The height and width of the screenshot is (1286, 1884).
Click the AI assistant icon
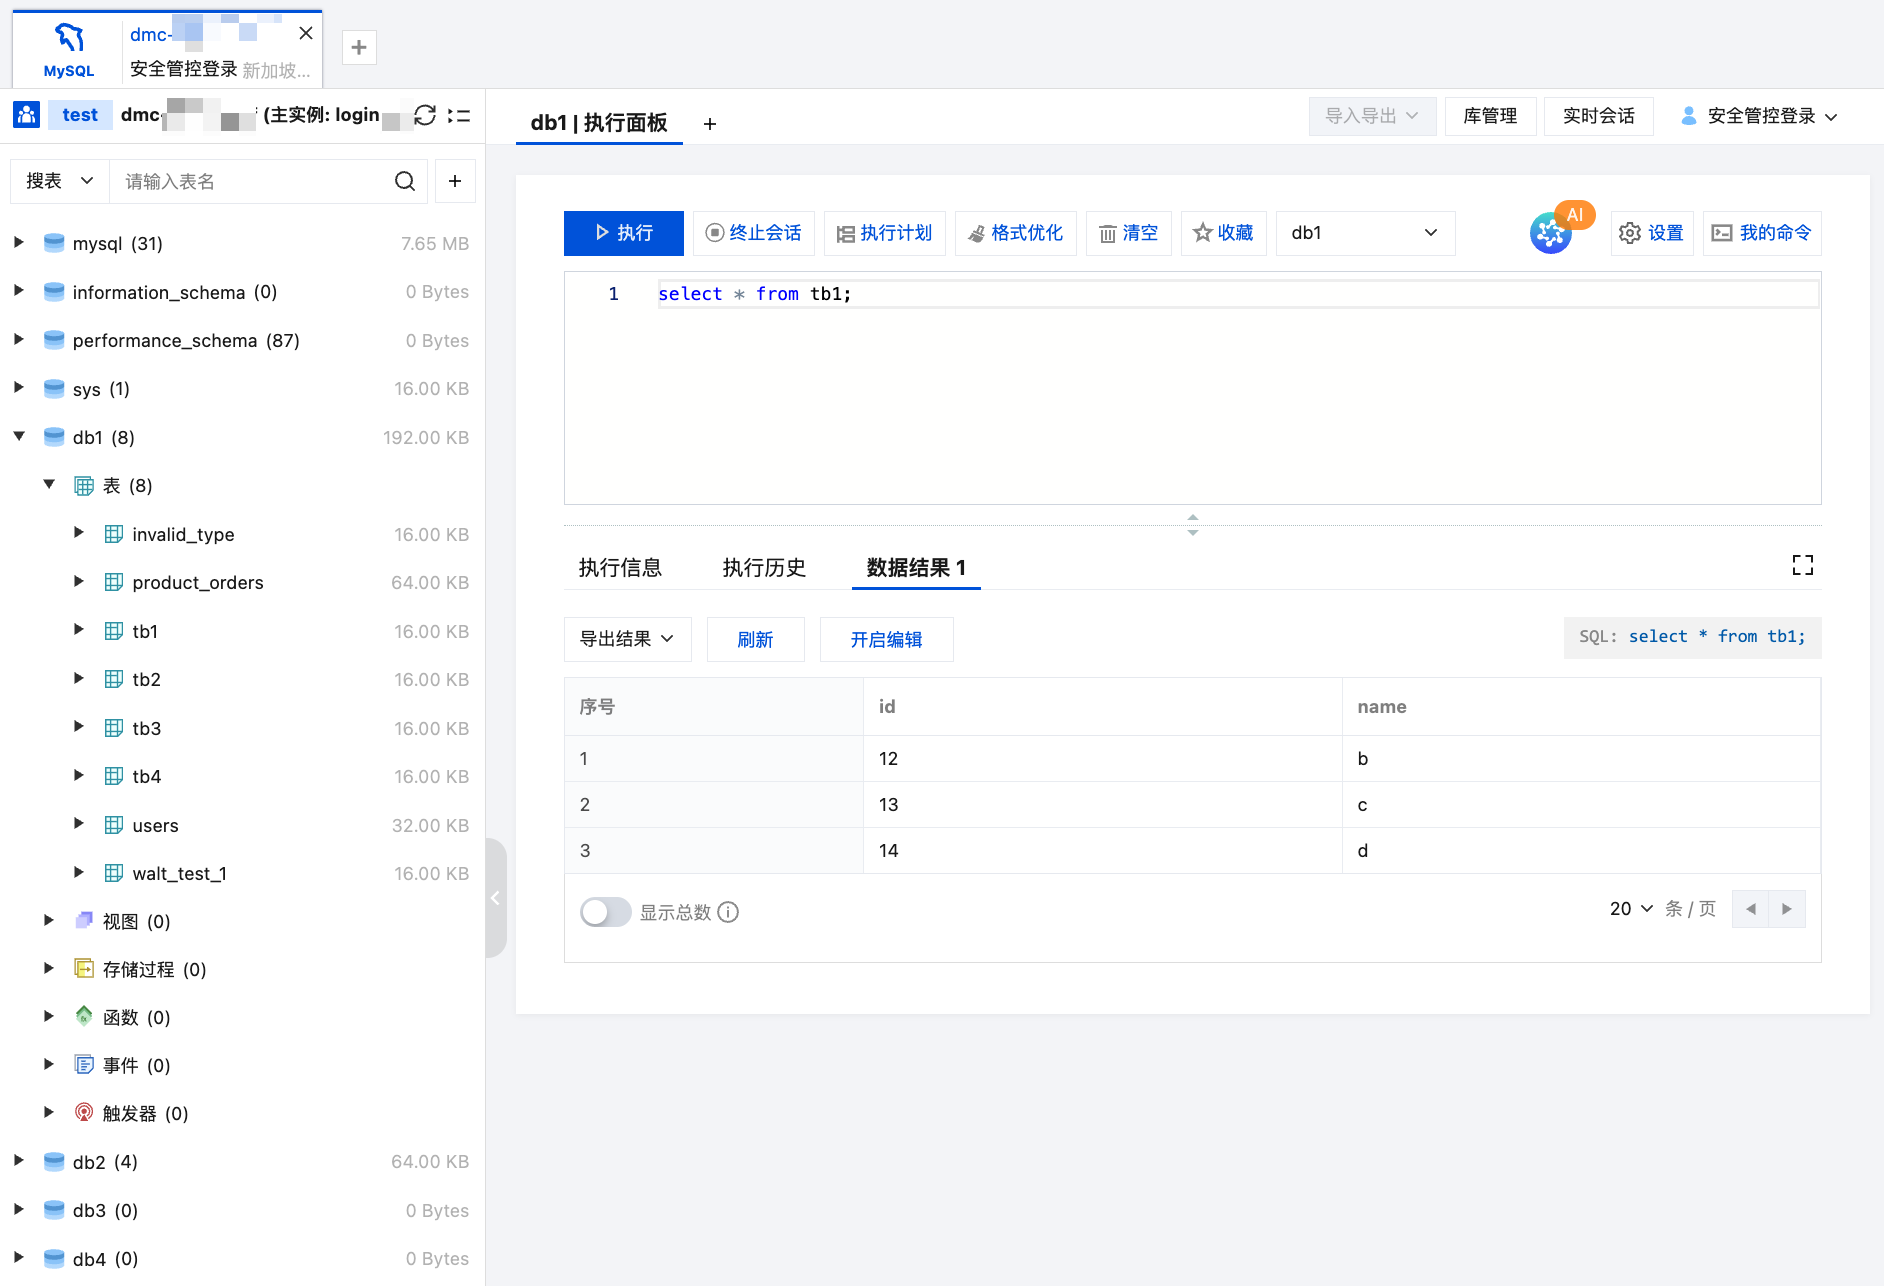pyautogui.click(x=1552, y=233)
